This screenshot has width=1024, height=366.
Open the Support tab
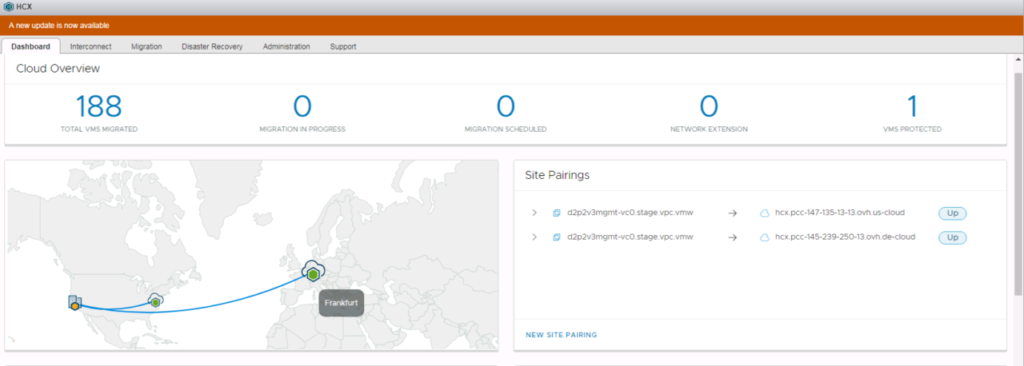[x=343, y=46]
